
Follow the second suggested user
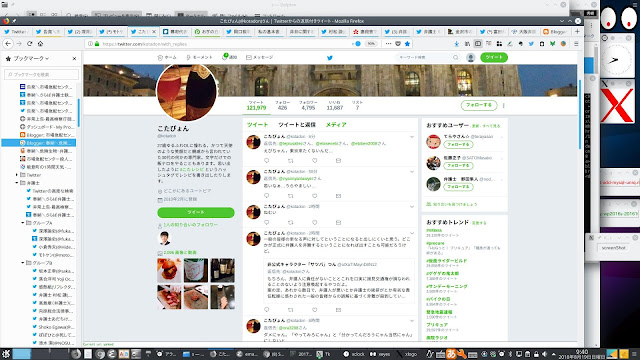pos(458,166)
